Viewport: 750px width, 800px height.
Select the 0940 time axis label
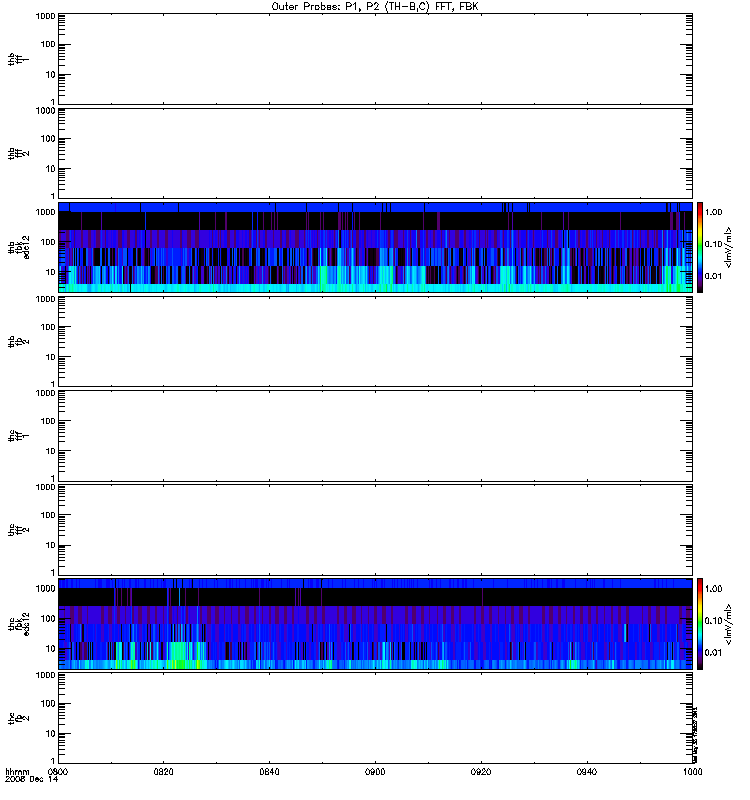587,771
